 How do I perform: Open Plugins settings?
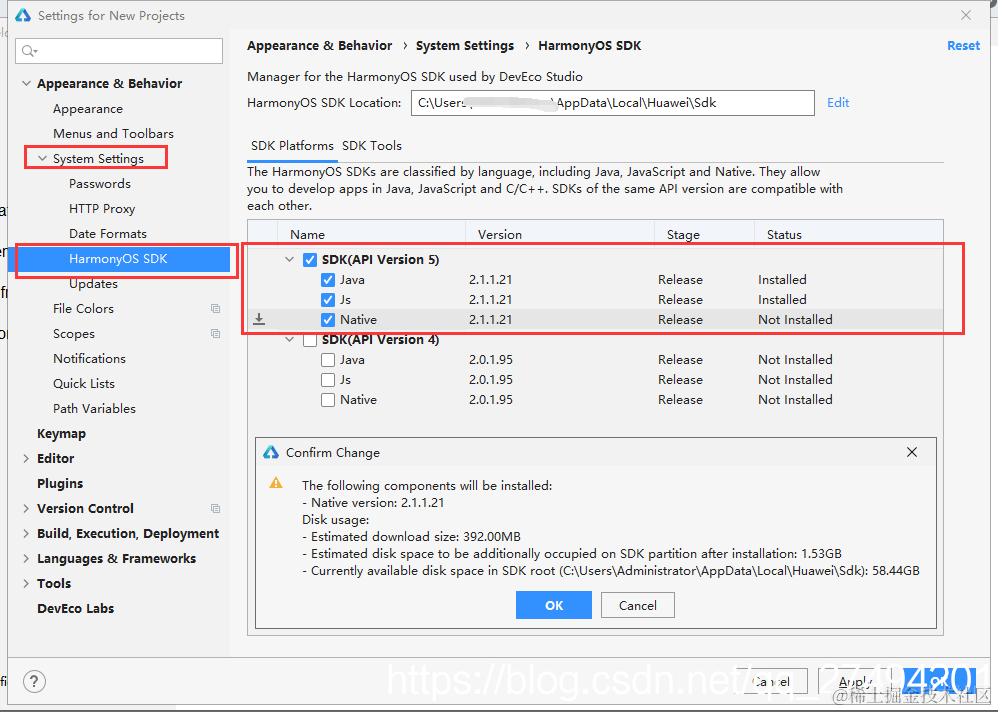click(x=60, y=484)
